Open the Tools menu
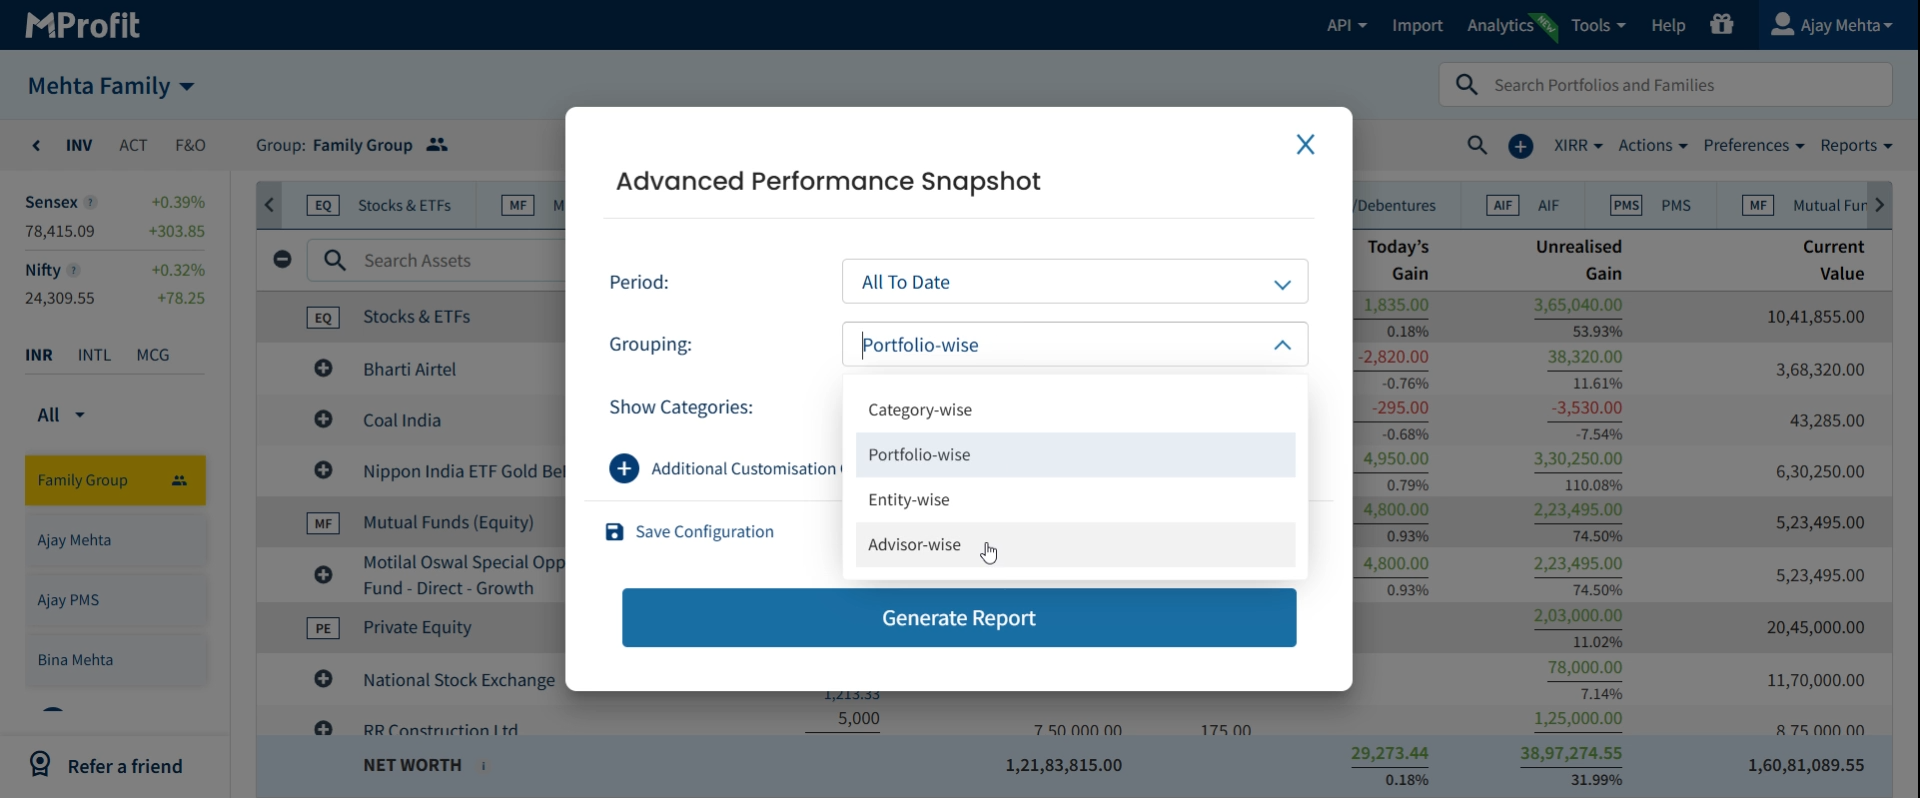Screen dimensions: 1920x798 pyautogui.click(x=1598, y=25)
